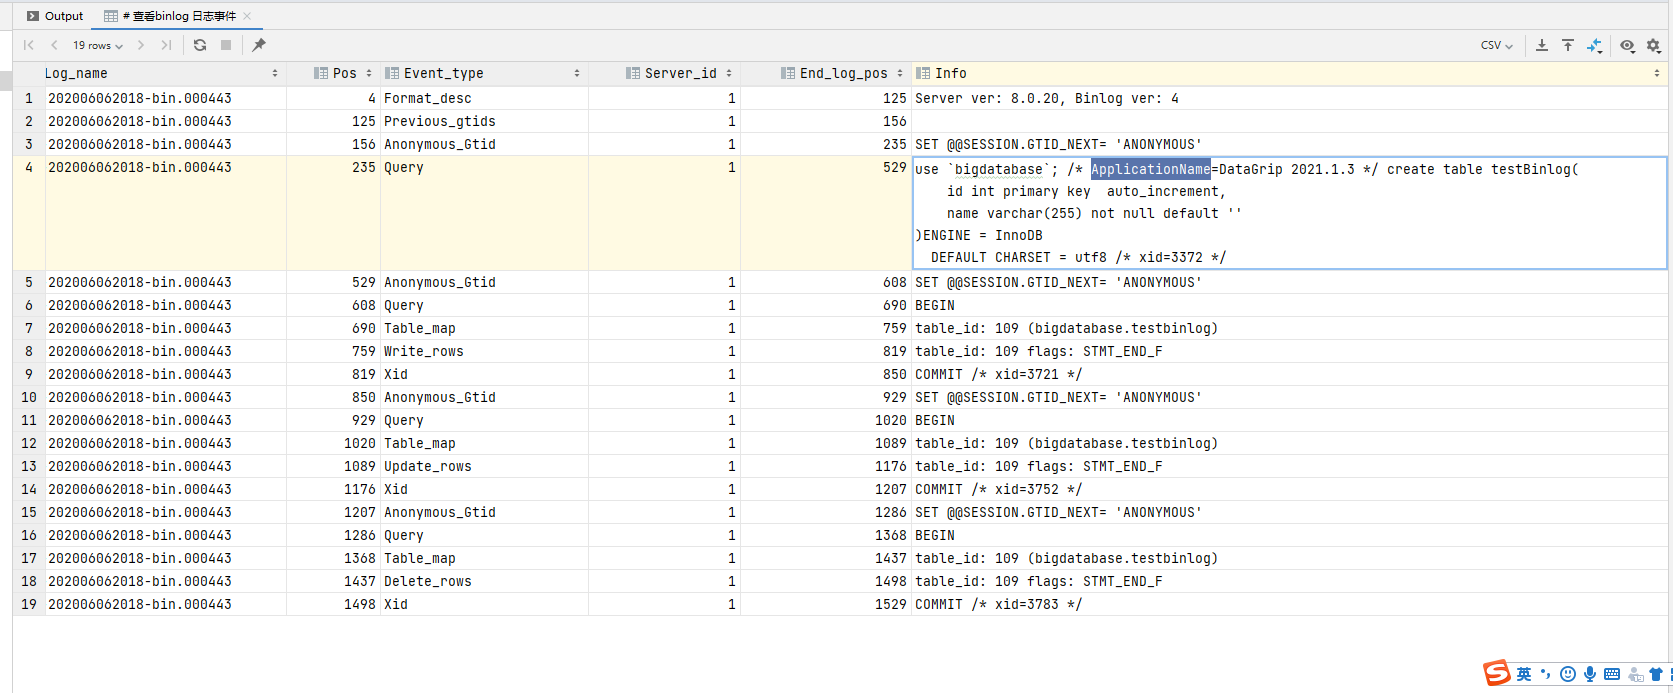Click the End_log_pos column table icon
The height and width of the screenshot is (693, 1673).
[788, 73]
